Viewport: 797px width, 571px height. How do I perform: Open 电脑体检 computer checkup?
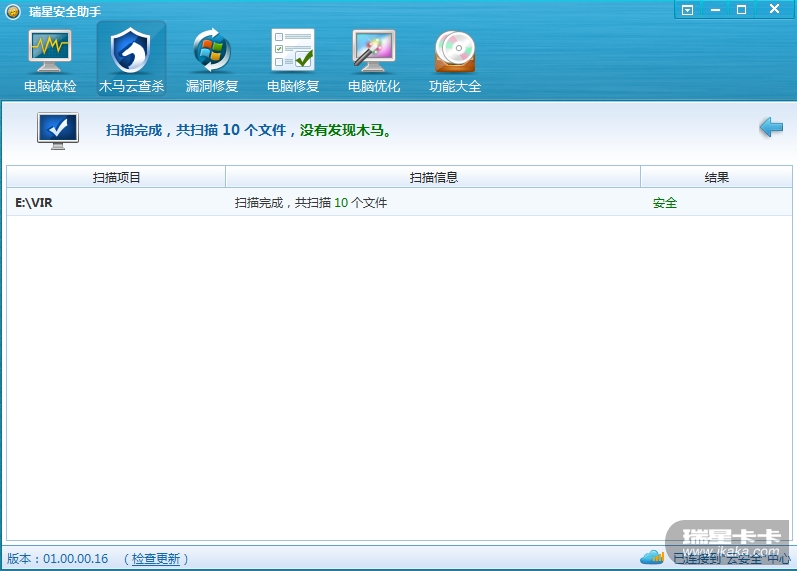(x=50, y=60)
